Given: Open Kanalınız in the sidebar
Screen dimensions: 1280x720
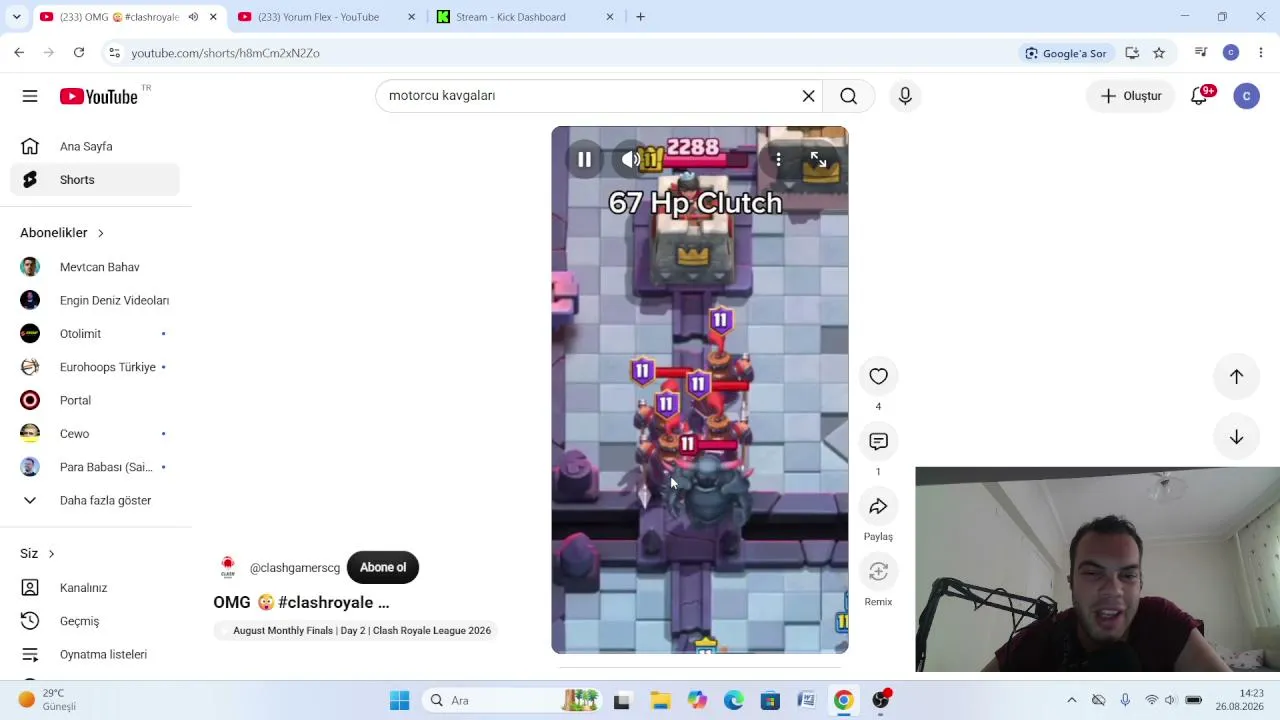Looking at the screenshot, I should coord(96,588).
